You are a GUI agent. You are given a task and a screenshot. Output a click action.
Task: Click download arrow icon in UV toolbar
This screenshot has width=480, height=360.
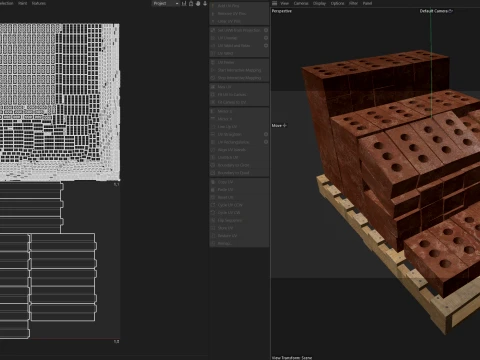coord(205,3)
